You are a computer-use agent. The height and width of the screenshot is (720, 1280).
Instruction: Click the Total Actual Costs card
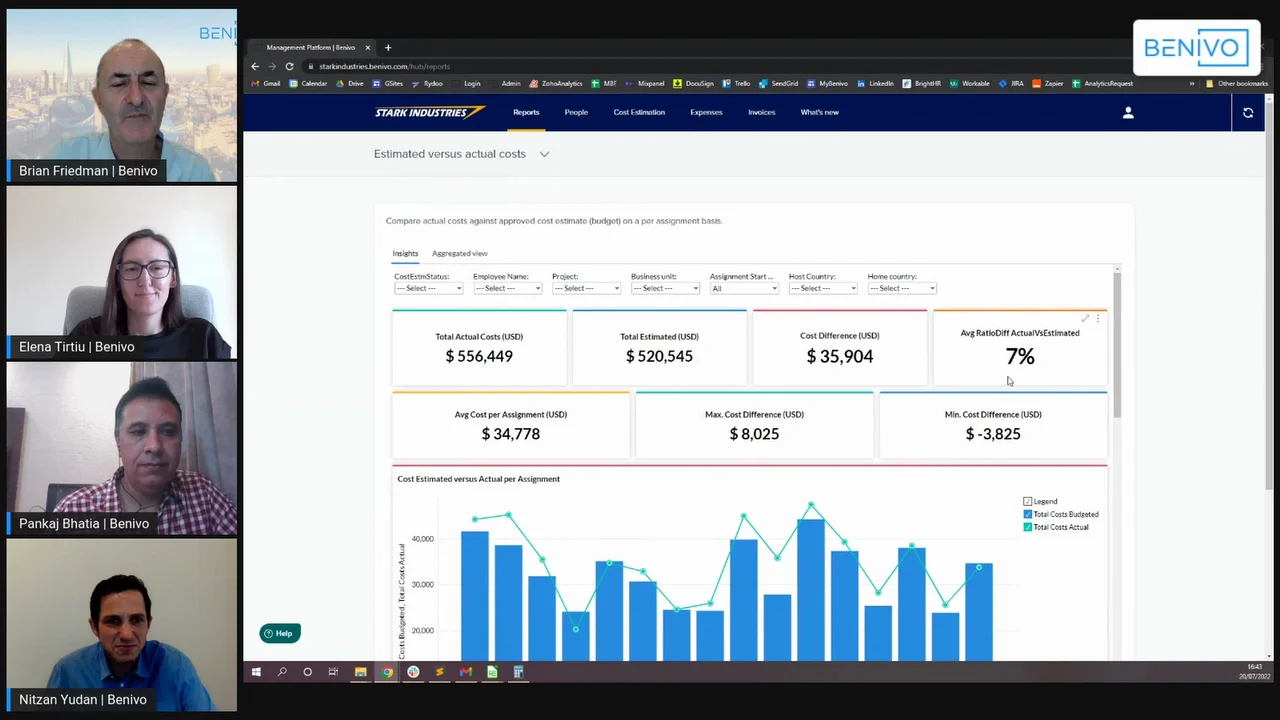[x=479, y=347]
